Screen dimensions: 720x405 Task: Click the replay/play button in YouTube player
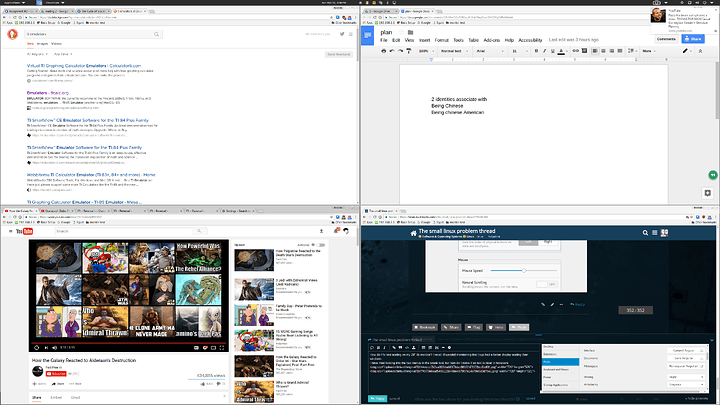(x=37, y=348)
